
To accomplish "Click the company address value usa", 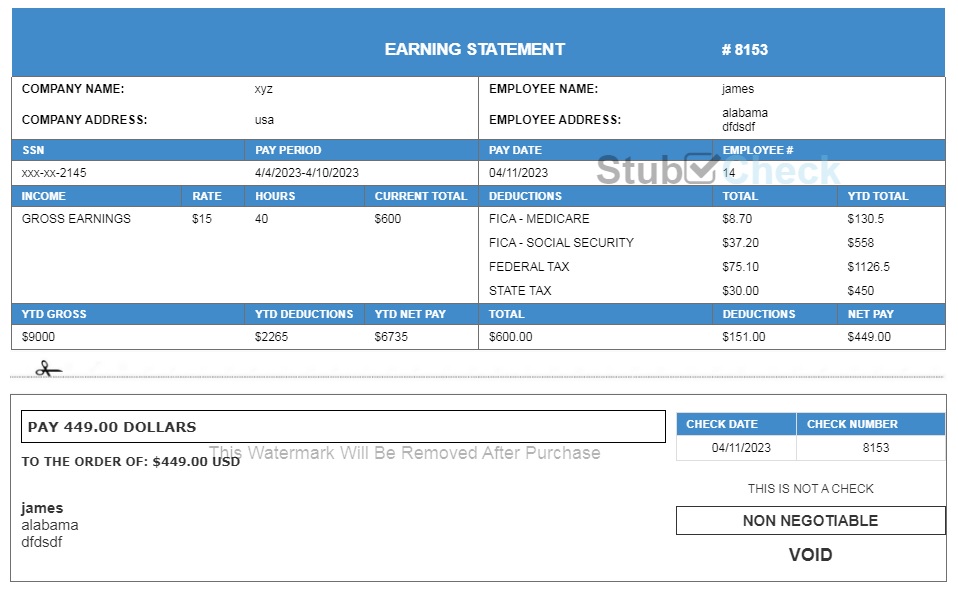I will coord(264,120).
